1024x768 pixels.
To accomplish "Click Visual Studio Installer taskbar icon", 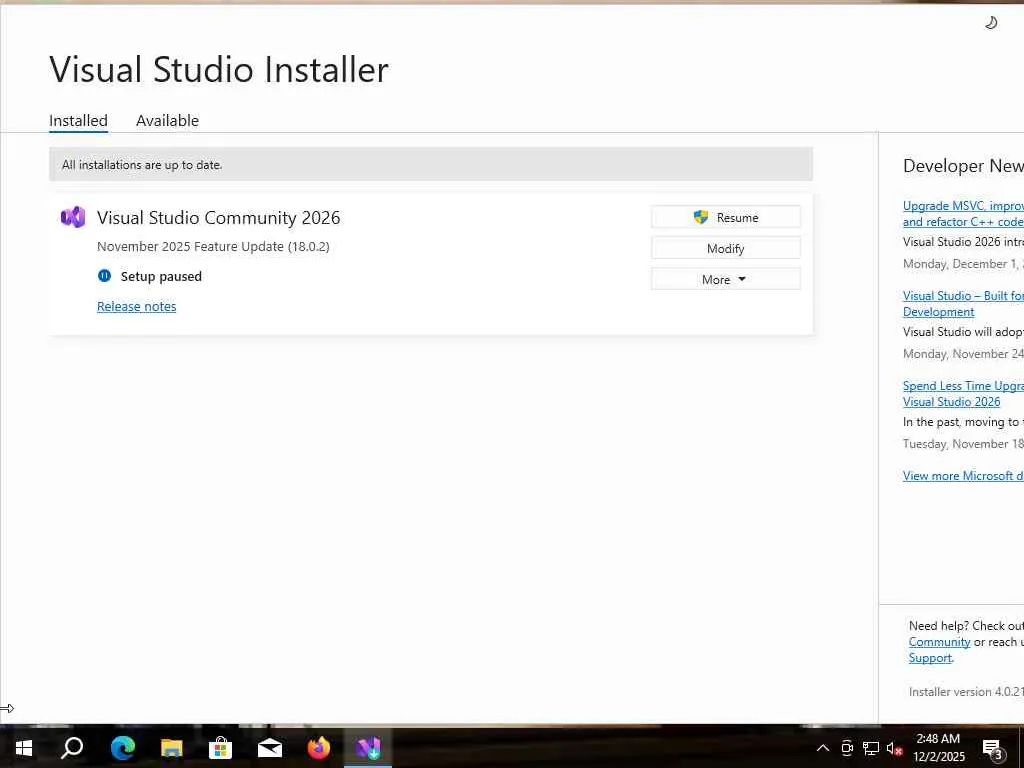I will (x=368, y=748).
